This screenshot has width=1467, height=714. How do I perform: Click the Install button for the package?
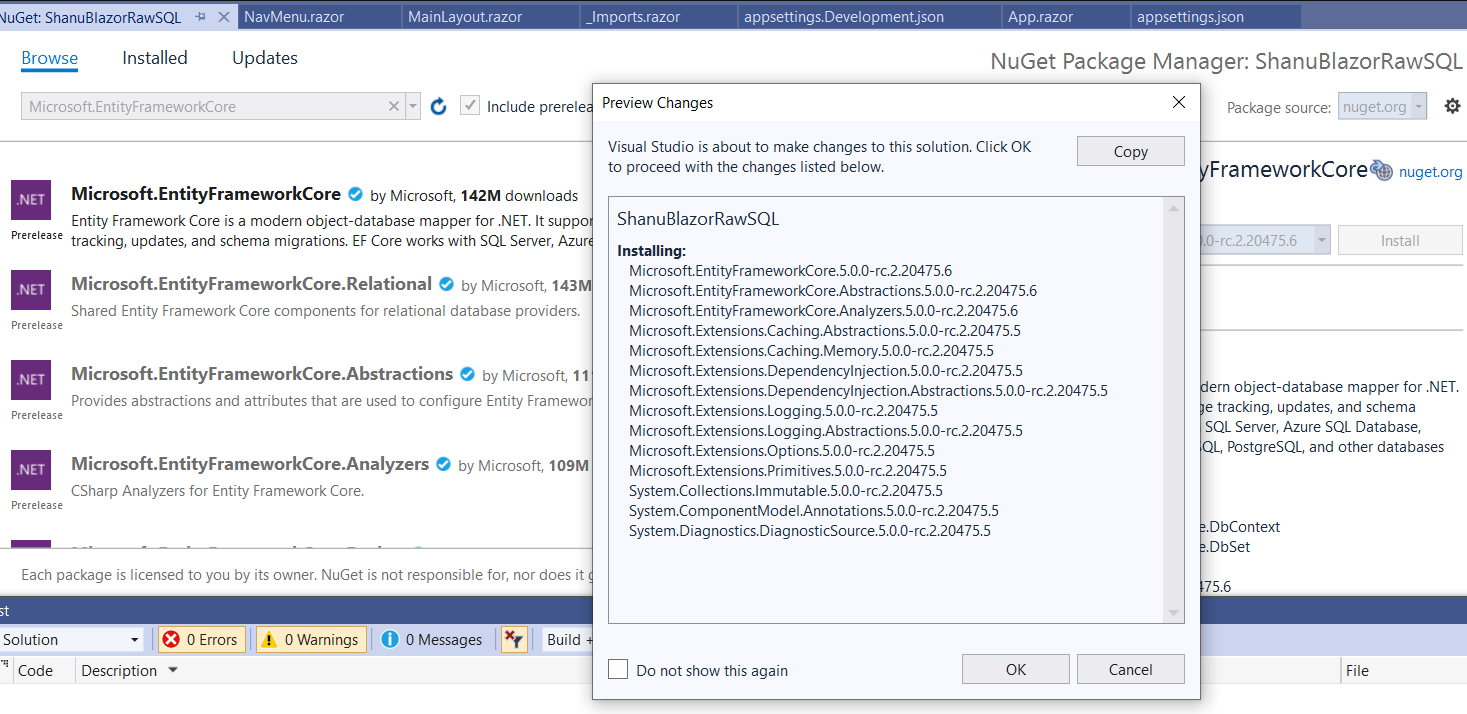tap(1400, 240)
